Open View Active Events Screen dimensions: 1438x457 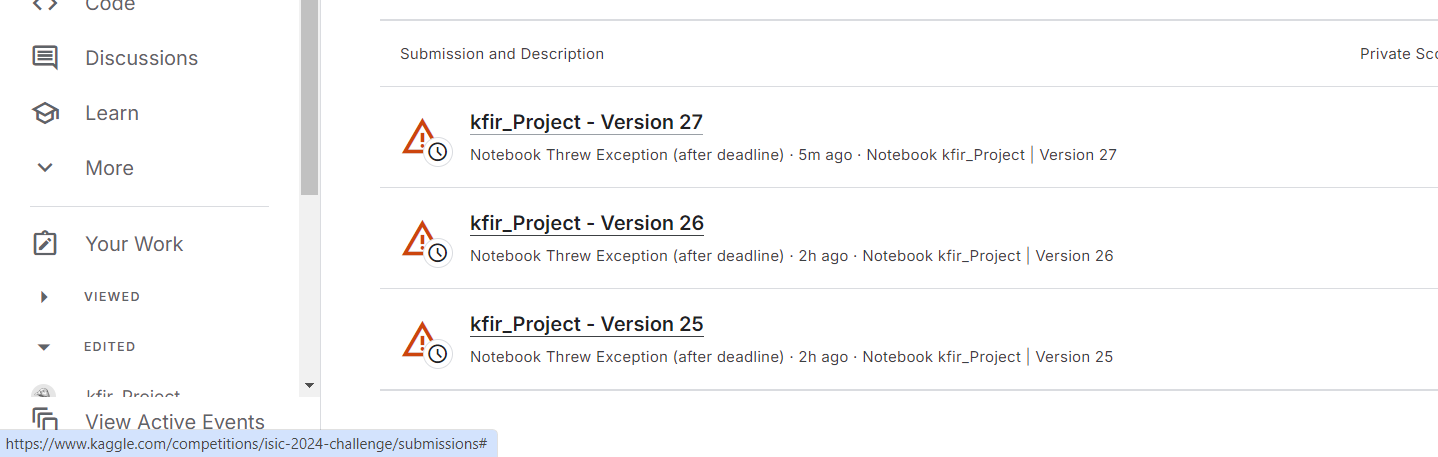click(x=175, y=422)
